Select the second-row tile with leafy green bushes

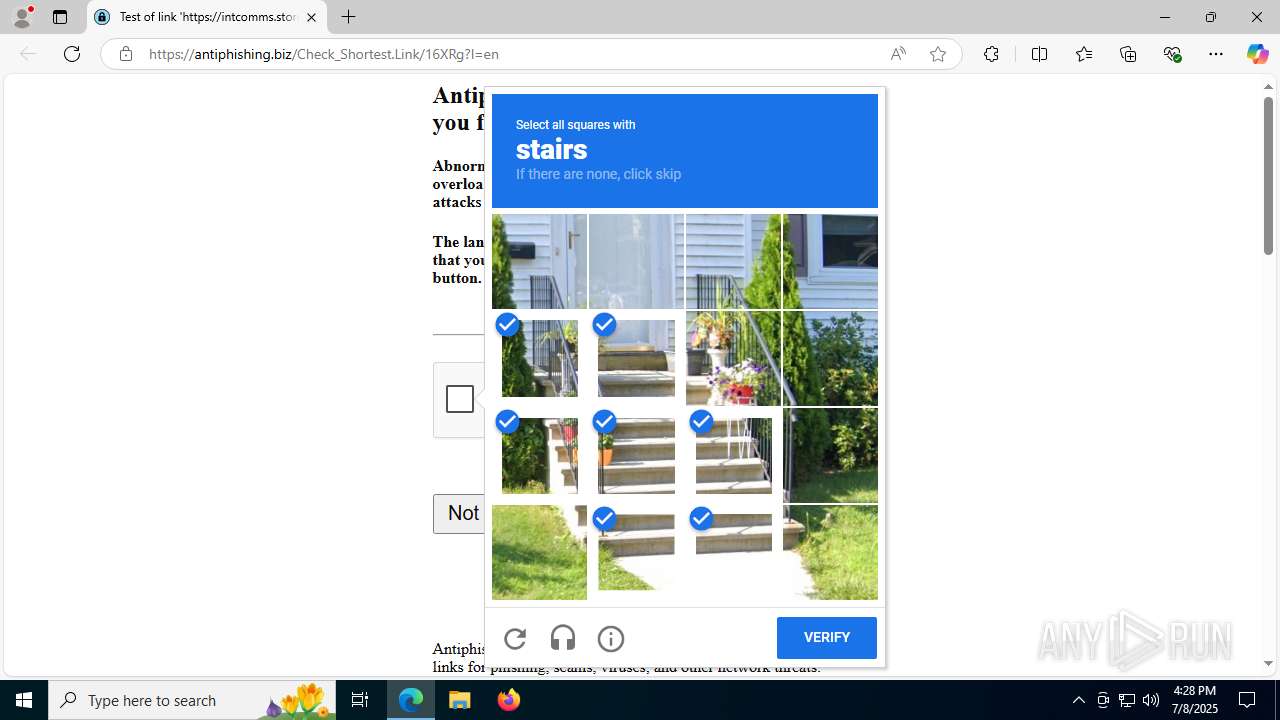(x=830, y=358)
